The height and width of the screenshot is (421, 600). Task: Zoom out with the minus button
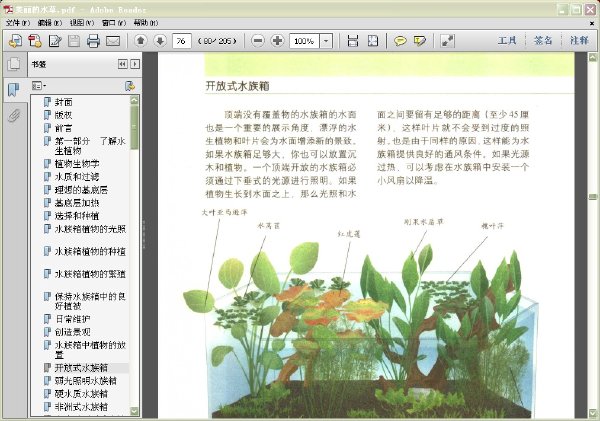pos(258,41)
